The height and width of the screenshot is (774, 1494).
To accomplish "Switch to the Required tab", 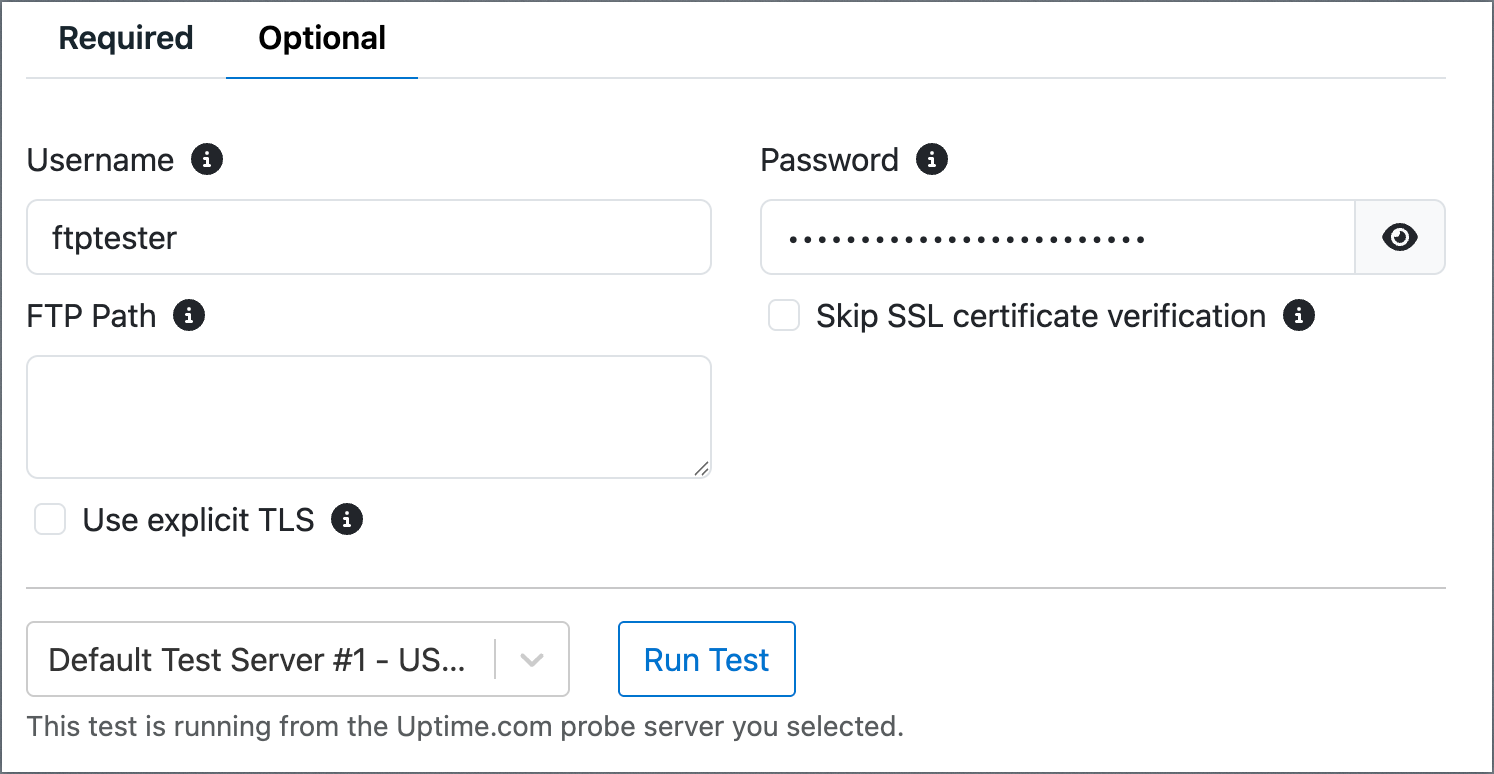I will (x=126, y=38).
